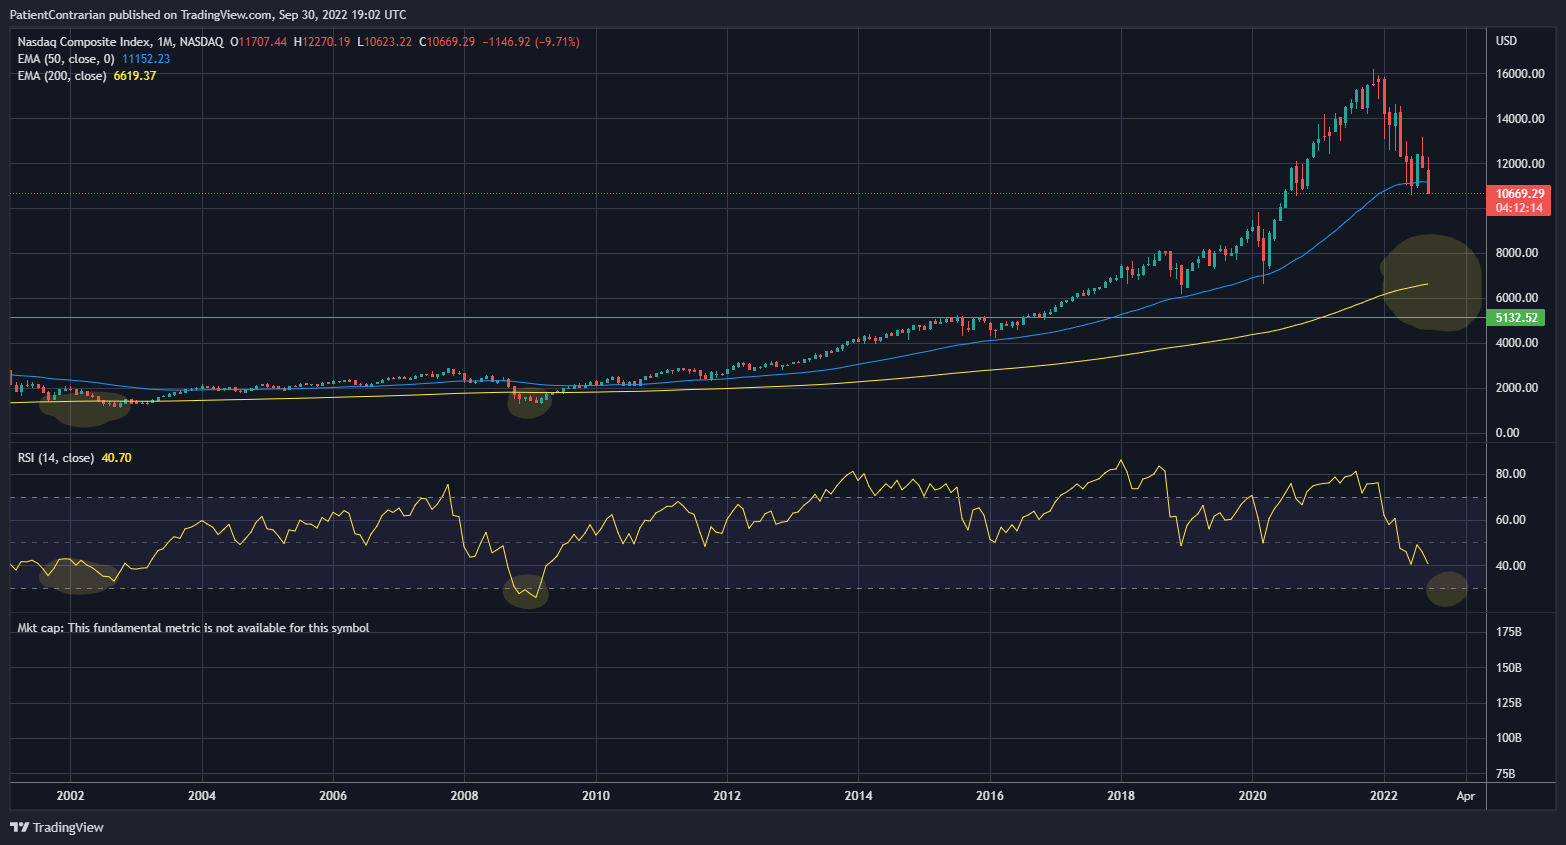The image size is (1566, 845).
Task: Click the 2002 label on time axis
Action: pos(70,796)
